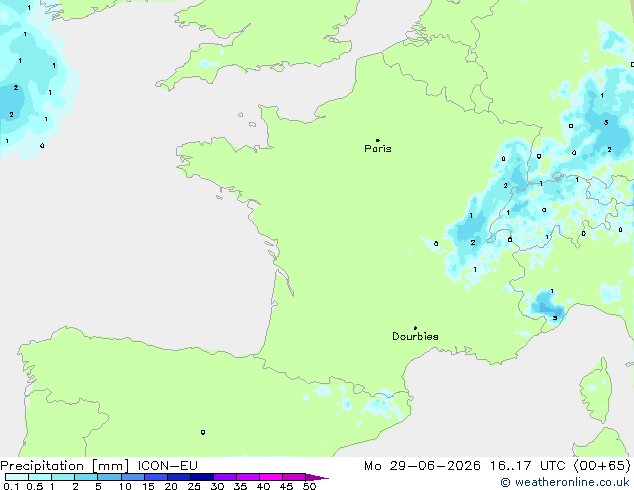
Task: Select legend swatch between 5 and 10
Action: coord(109,477)
